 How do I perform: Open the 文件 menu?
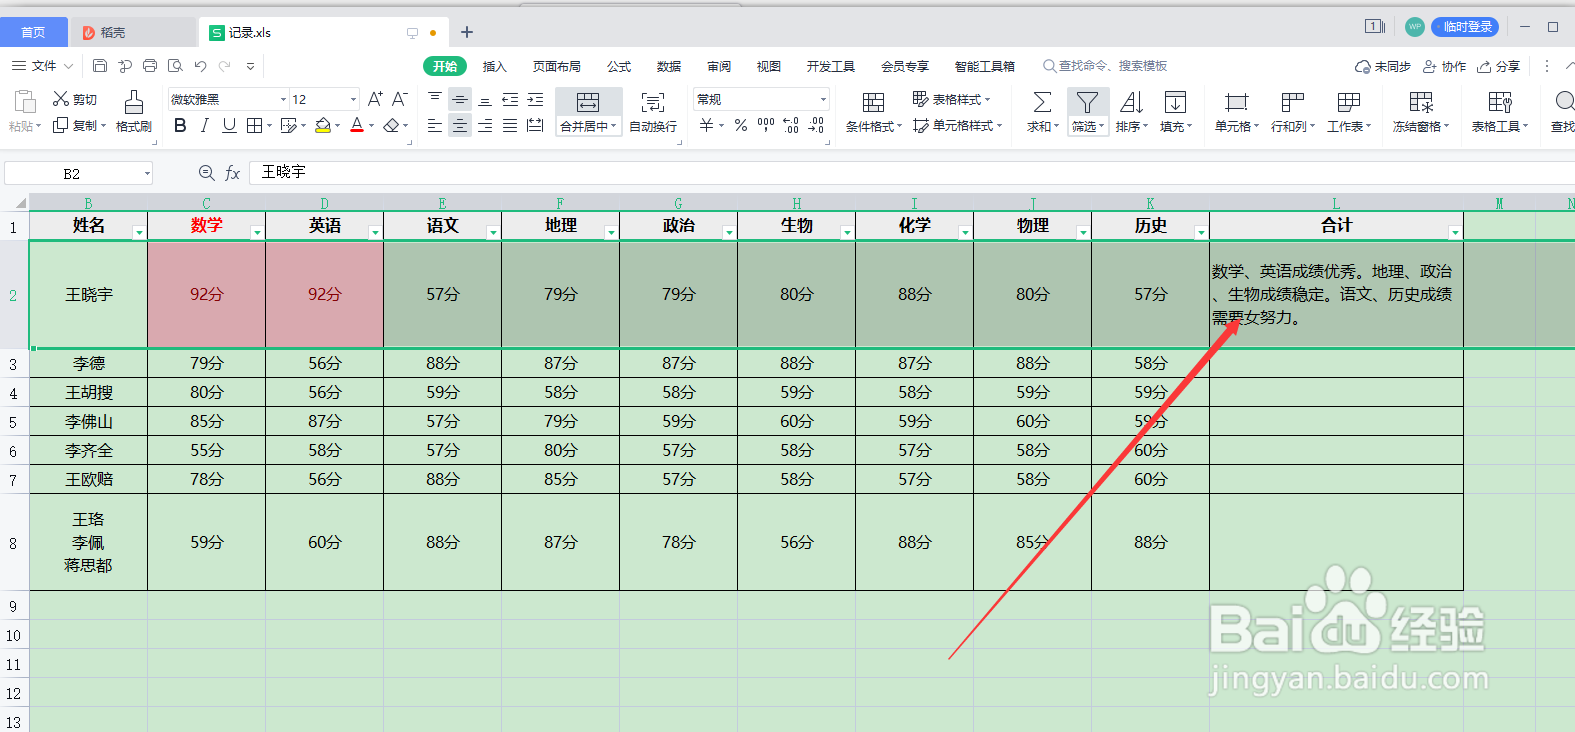point(43,66)
